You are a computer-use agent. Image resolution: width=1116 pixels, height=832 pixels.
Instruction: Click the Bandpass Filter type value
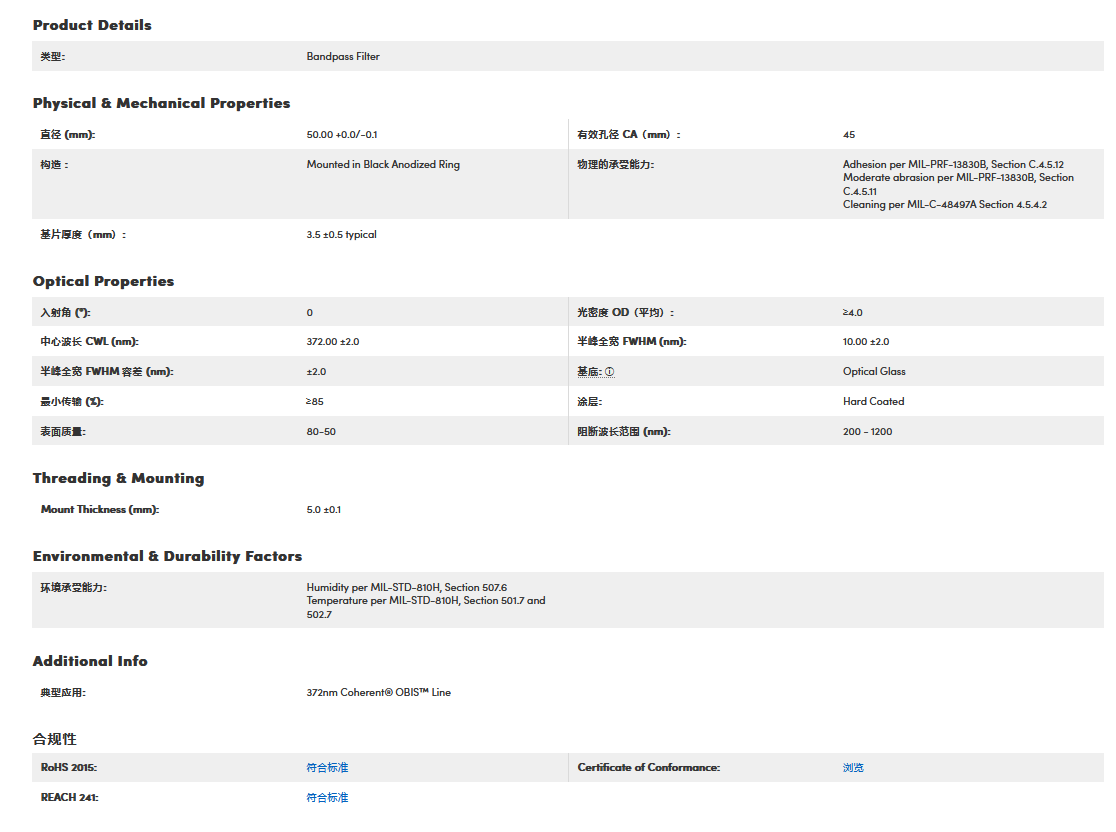[343, 57]
